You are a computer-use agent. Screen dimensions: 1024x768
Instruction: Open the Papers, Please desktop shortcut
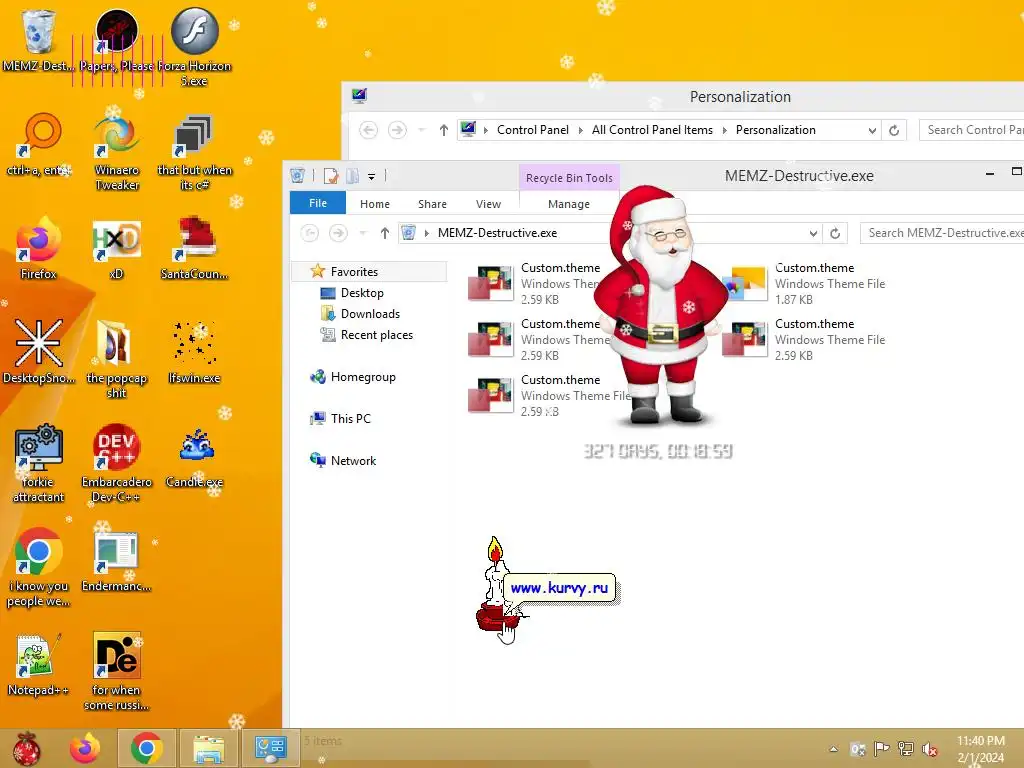pos(117,40)
